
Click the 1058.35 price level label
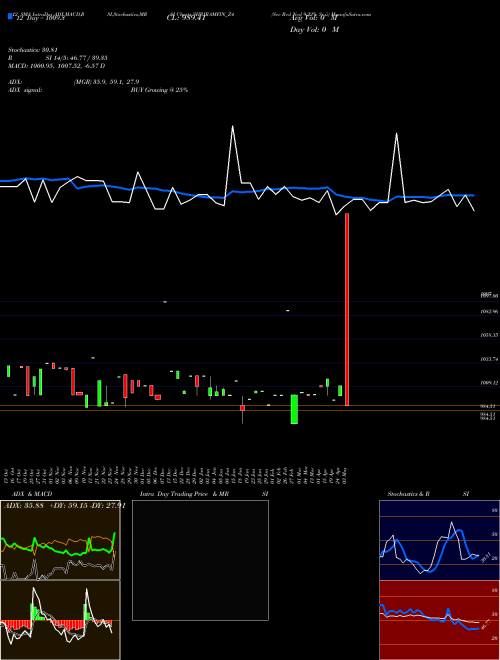(489, 335)
